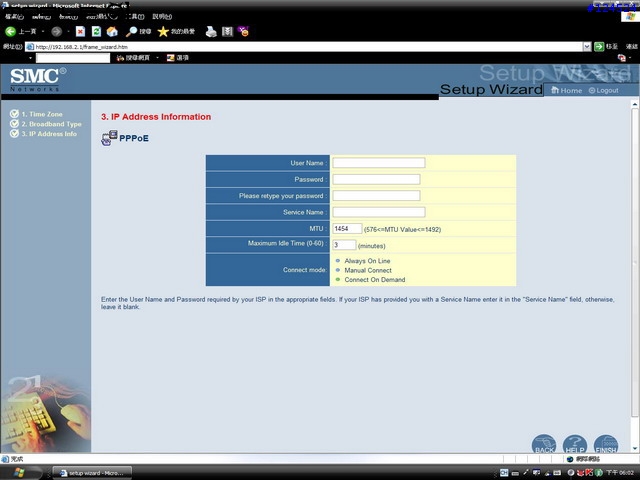Click the PPPoE connection icon
Screen dimensions: 640x480
pos(109,138)
